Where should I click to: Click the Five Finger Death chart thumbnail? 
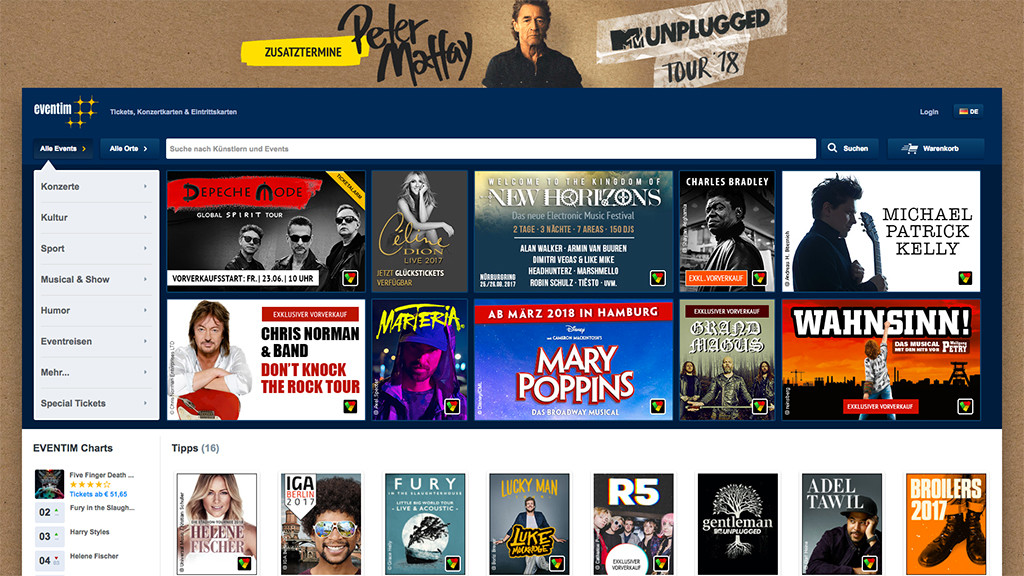49,484
